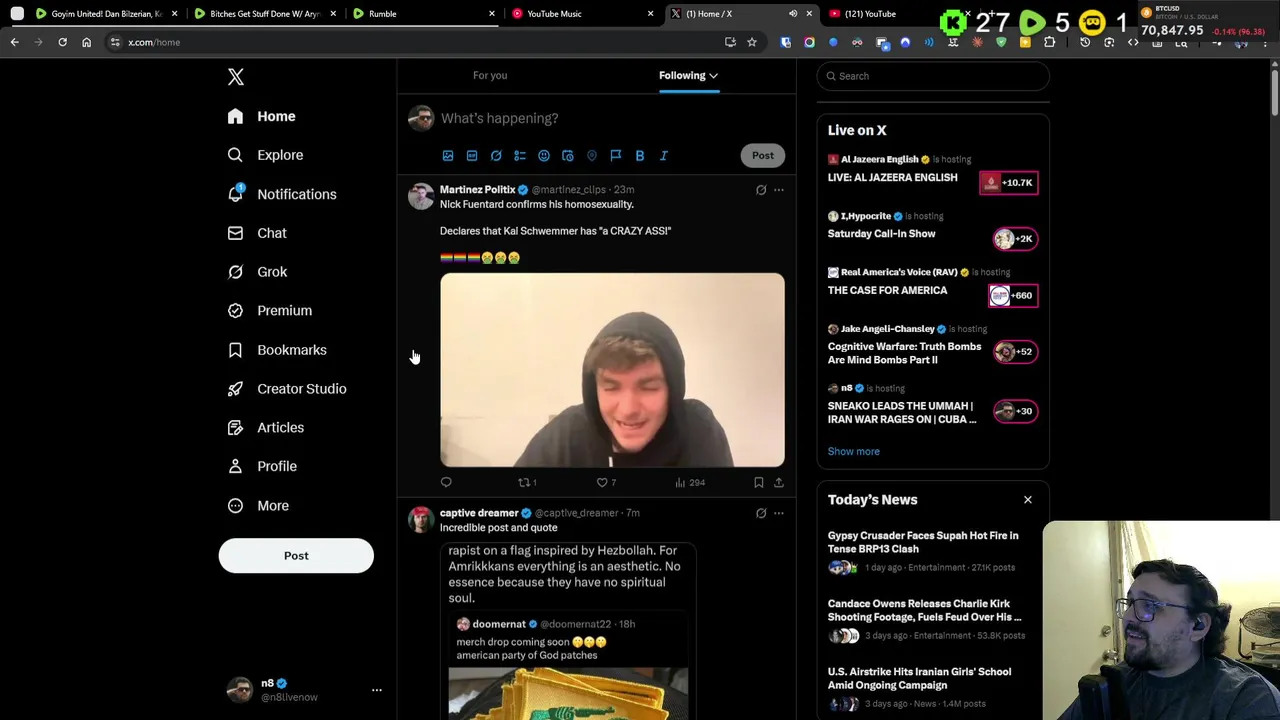
Task: Toggle italic formatting in composer
Action: pos(664,156)
